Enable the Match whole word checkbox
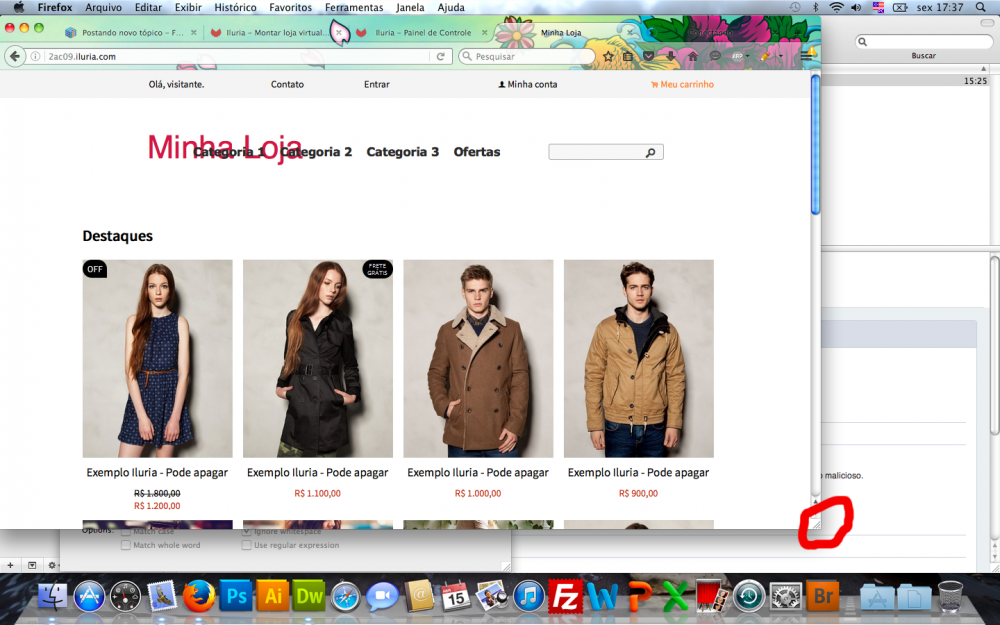1000x625 pixels. click(x=126, y=545)
